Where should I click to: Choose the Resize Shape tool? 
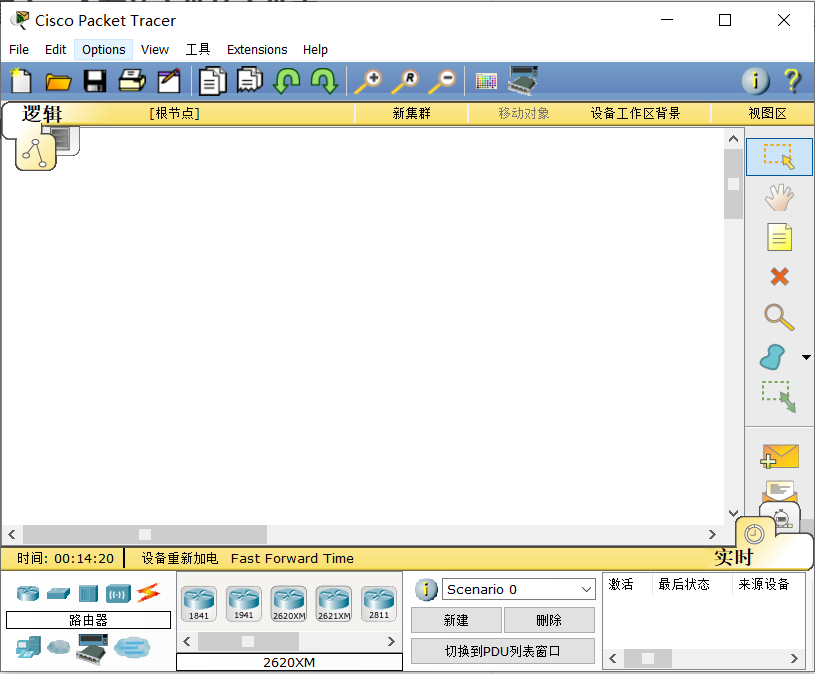click(x=779, y=397)
